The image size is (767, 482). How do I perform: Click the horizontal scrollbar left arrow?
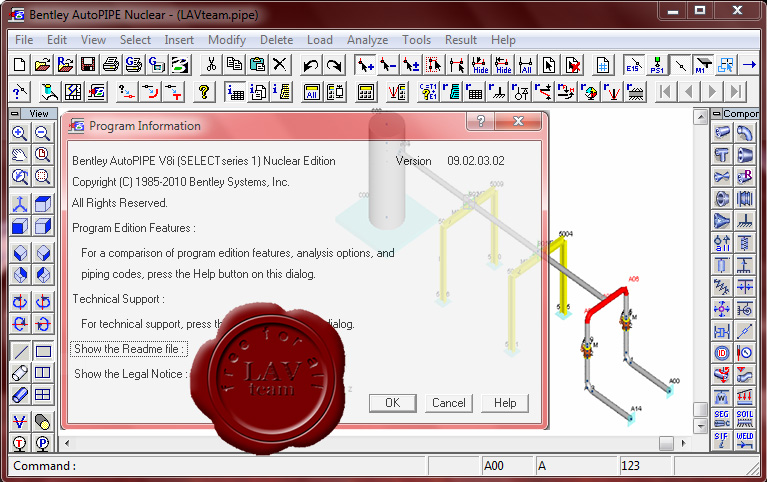point(67,443)
